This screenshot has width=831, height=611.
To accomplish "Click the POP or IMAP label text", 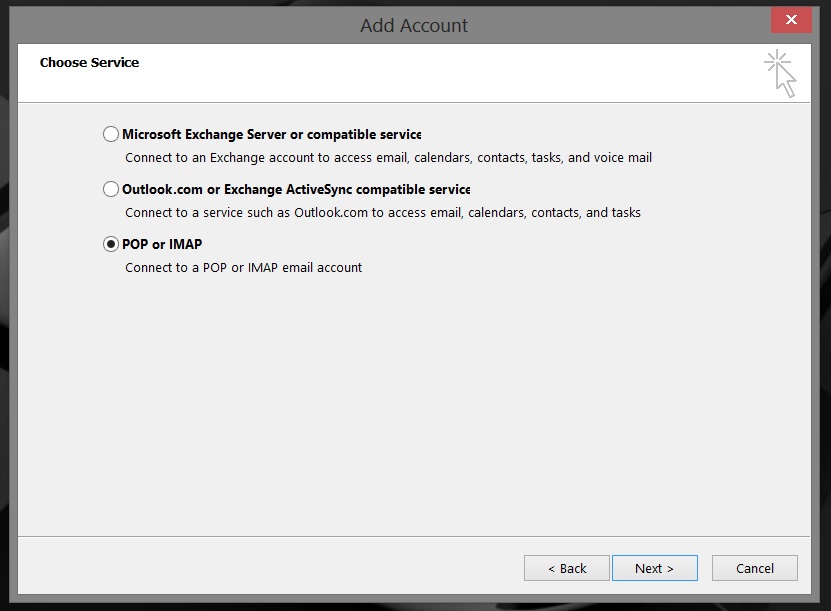I will tap(164, 243).
